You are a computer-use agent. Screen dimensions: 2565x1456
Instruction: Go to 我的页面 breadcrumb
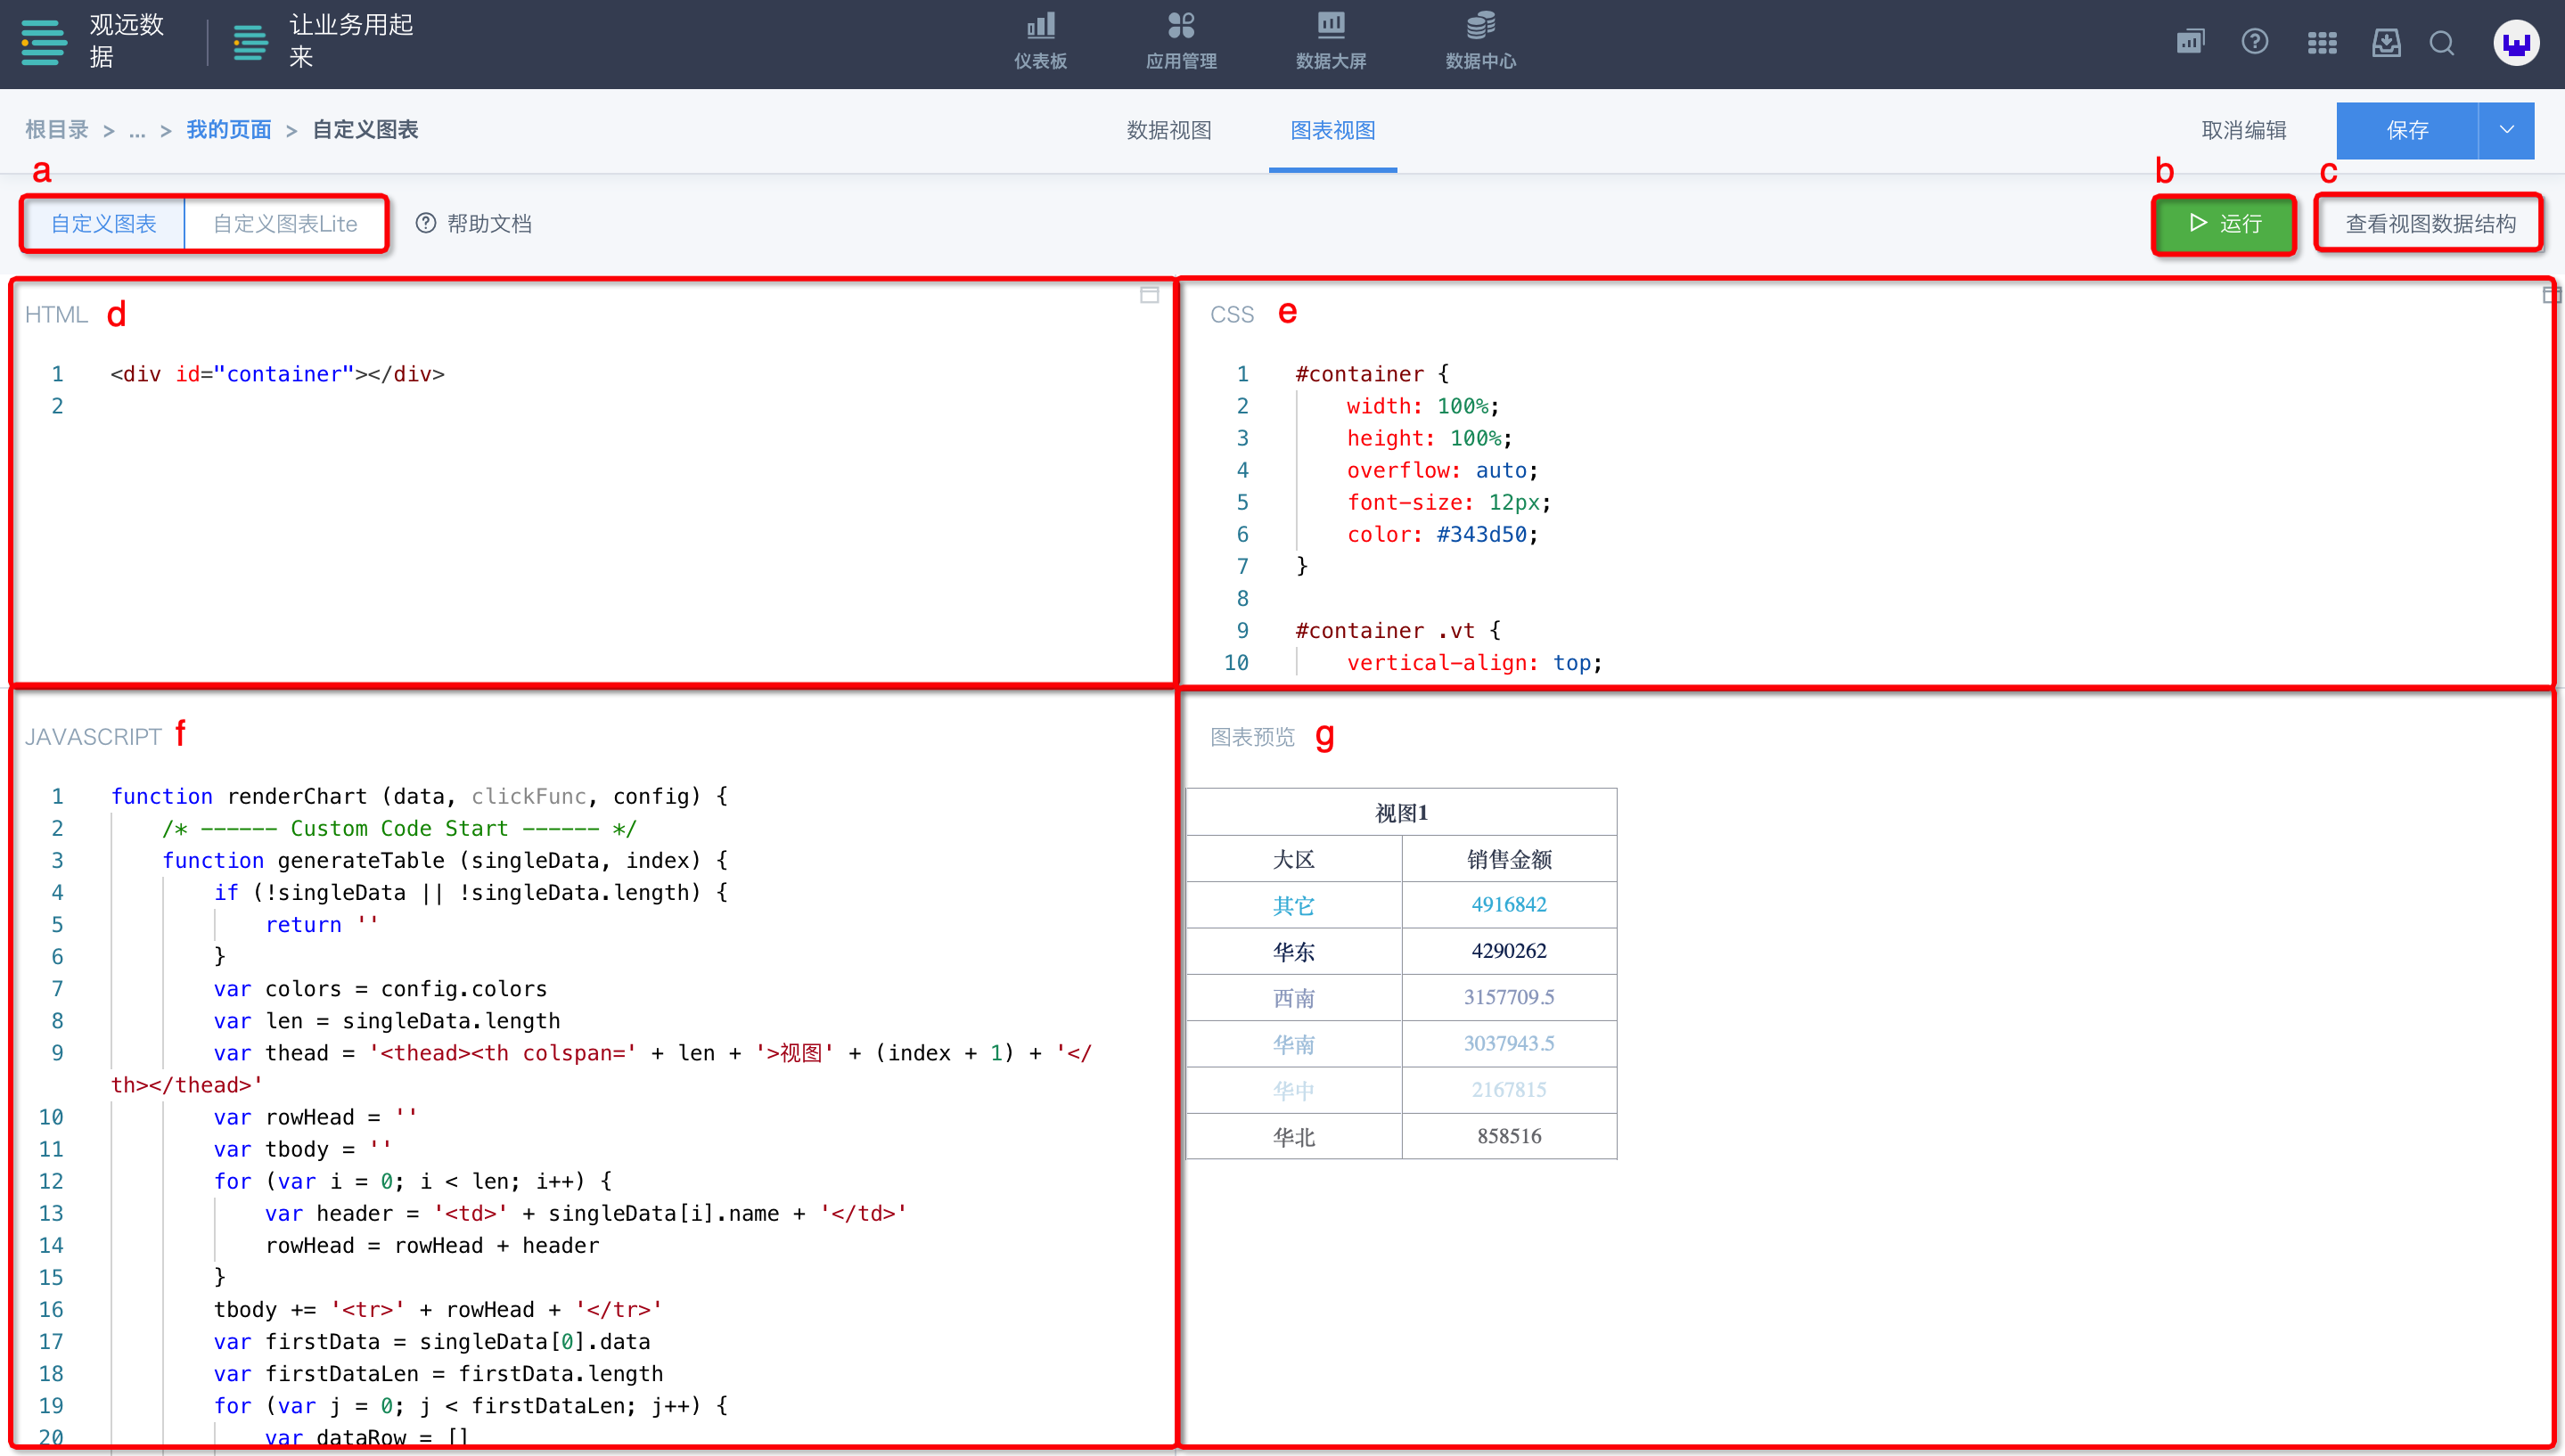tap(229, 130)
